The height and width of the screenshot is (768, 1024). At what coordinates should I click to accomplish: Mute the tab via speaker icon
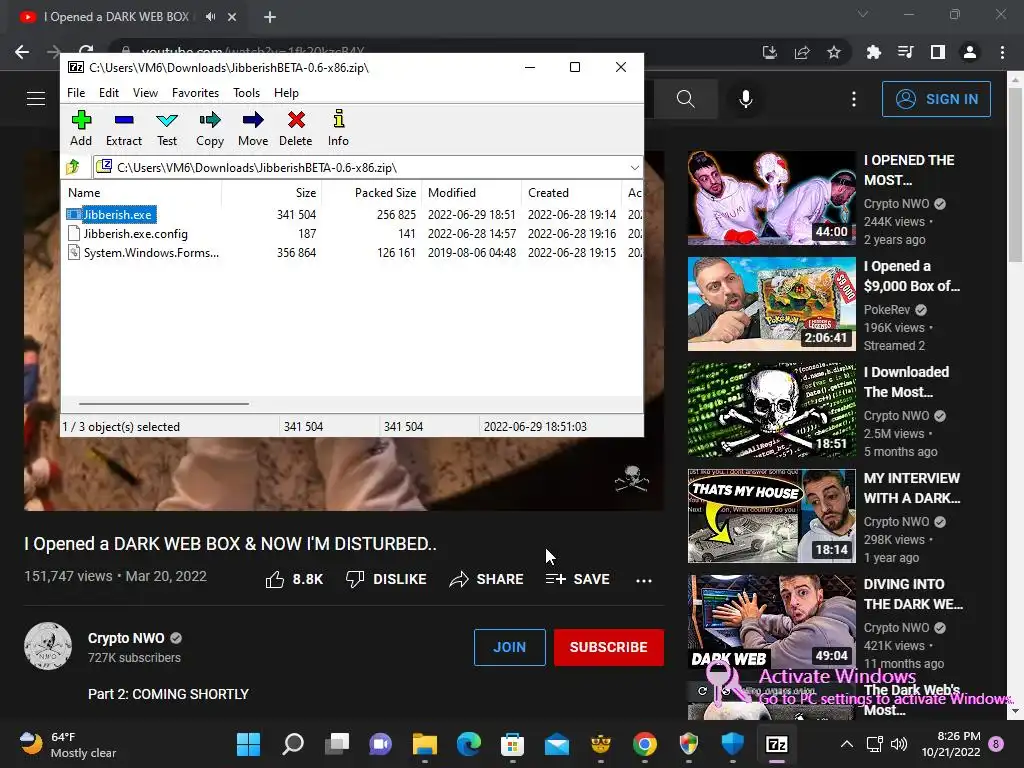coord(210,17)
